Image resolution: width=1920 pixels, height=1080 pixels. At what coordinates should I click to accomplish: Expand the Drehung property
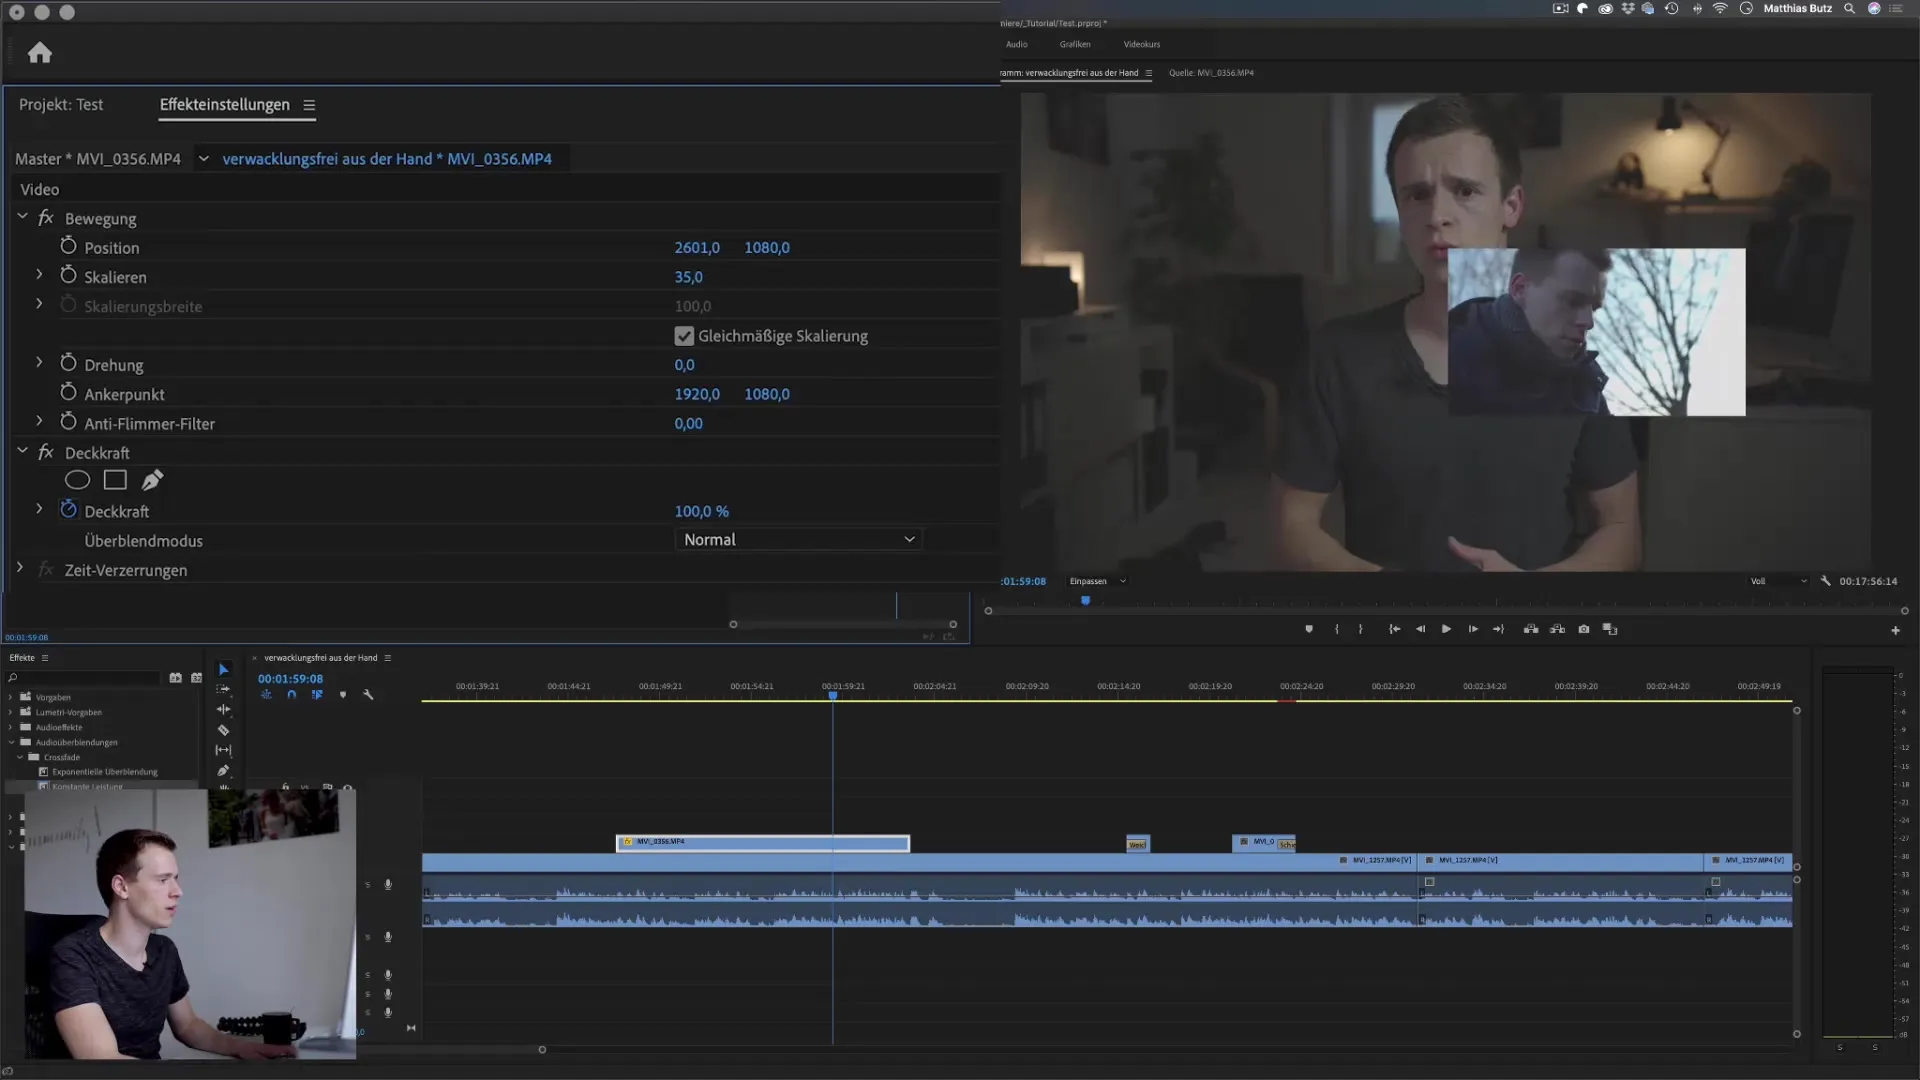[x=39, y=363]
